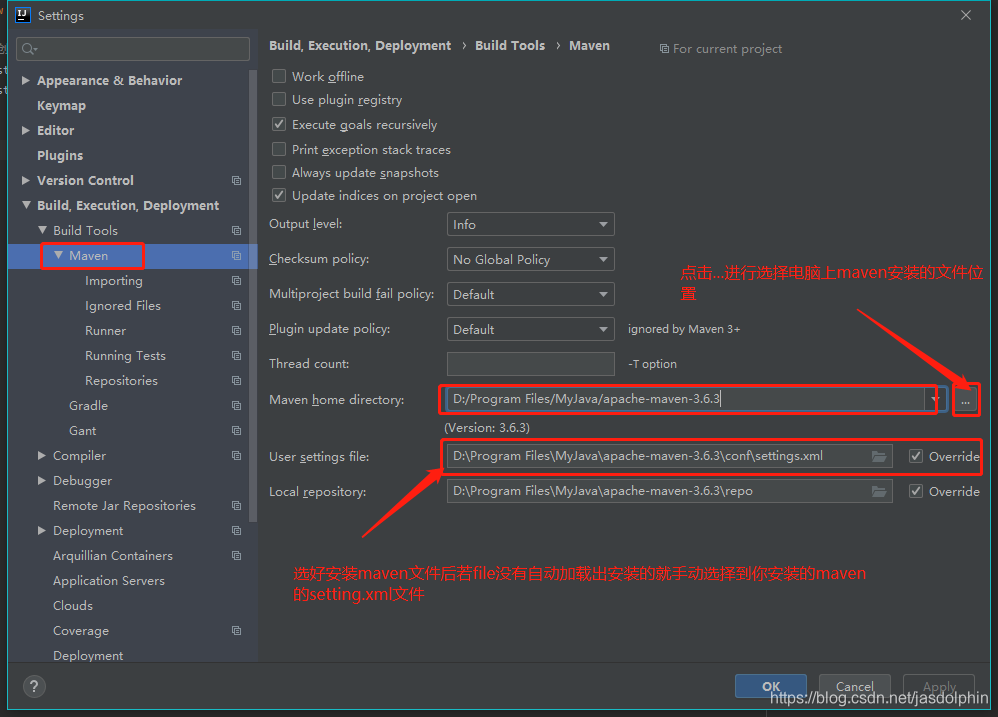Open the Checksum policy dropdown

531,259
